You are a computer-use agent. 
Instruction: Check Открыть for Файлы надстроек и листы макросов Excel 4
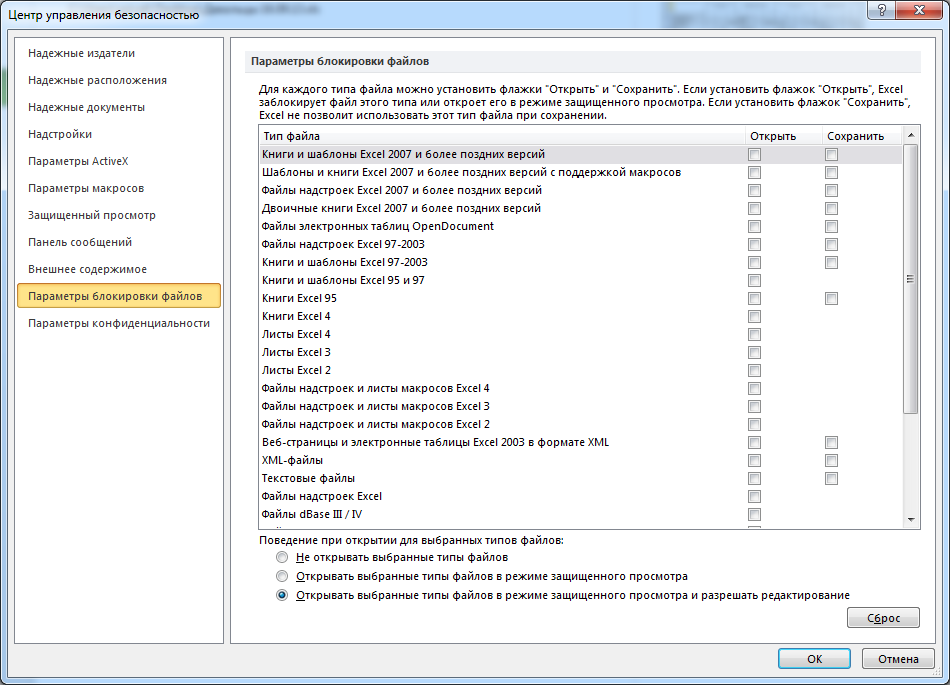click(754, 388)
